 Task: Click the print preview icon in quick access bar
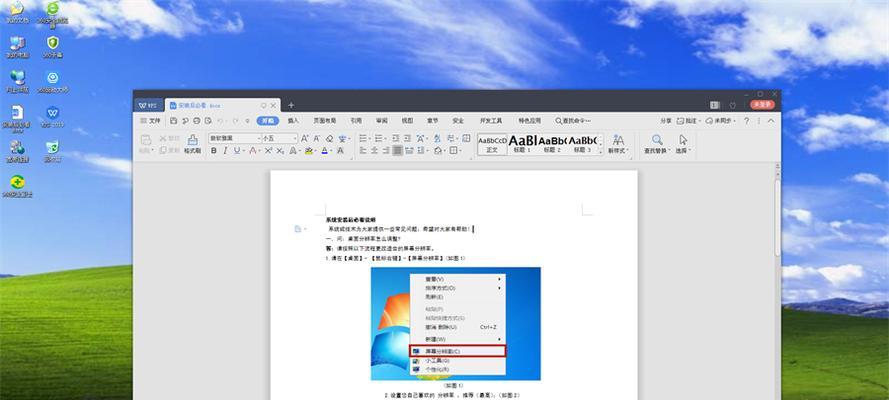pos(208,121)
